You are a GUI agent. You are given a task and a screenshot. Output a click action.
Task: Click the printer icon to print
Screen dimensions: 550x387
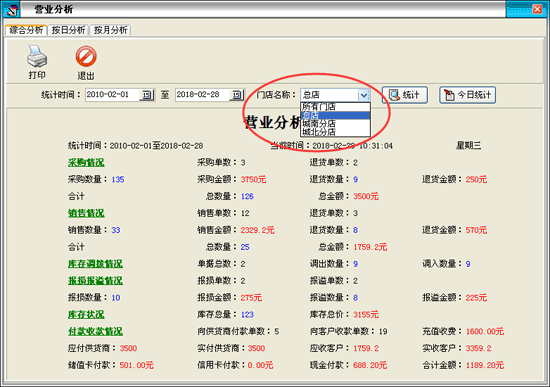point(37,56)
